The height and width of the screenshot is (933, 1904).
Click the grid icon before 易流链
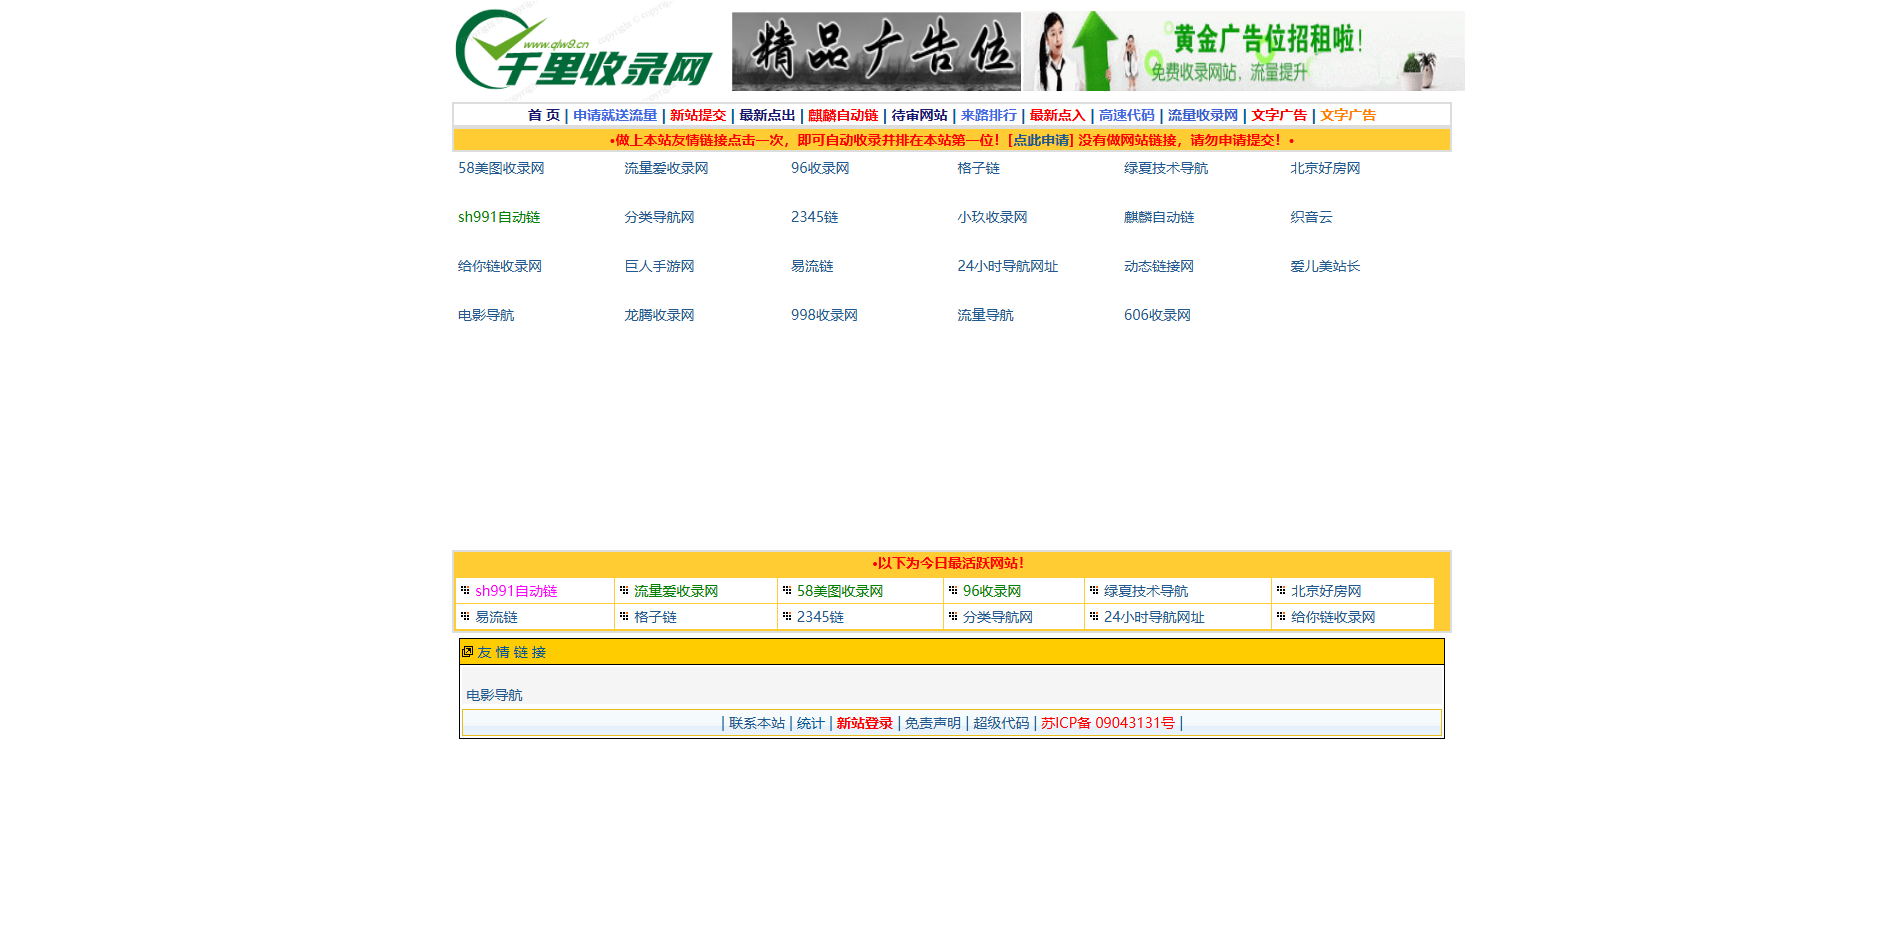[x=464, y=617]
